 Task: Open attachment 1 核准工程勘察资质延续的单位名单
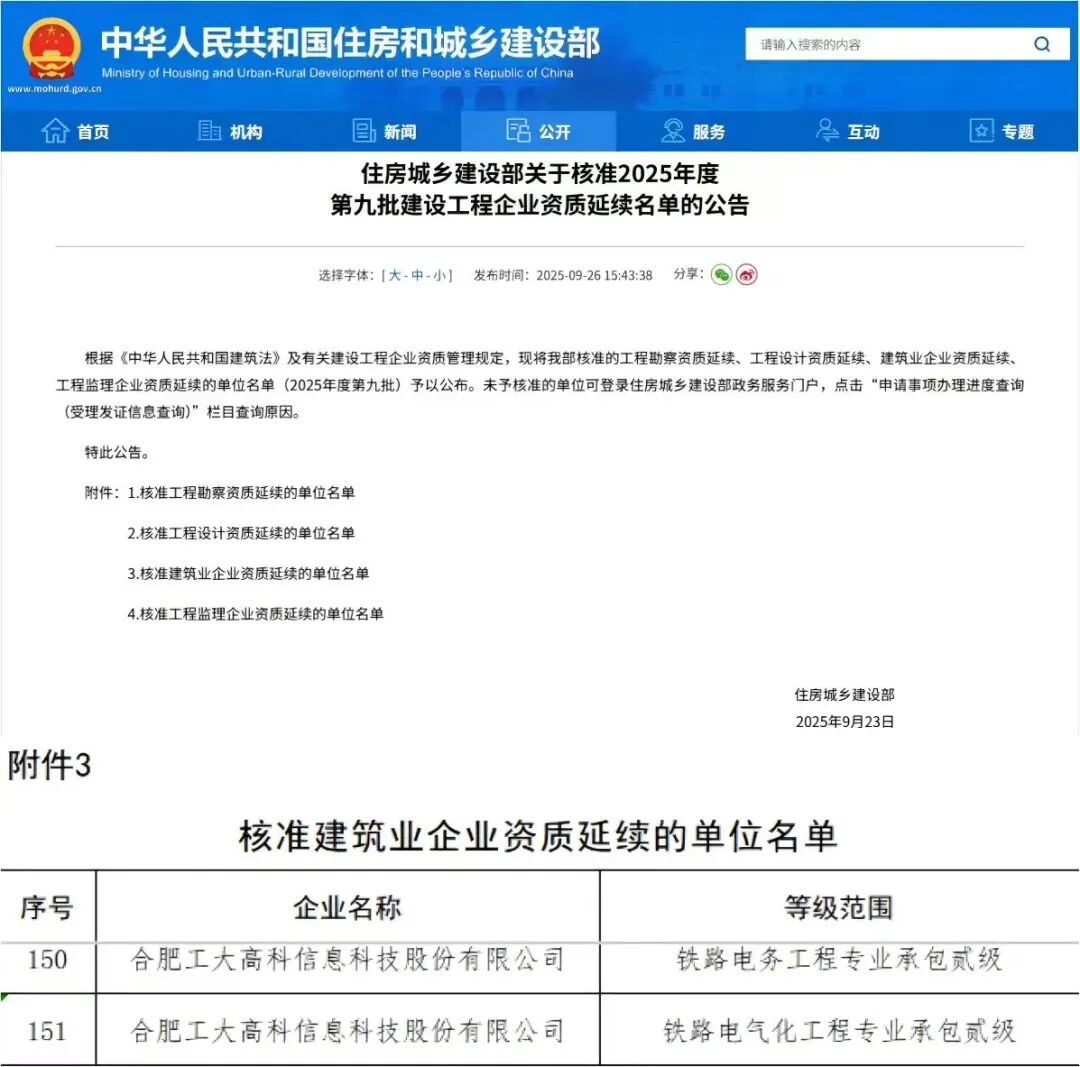[x=241, y=493]
